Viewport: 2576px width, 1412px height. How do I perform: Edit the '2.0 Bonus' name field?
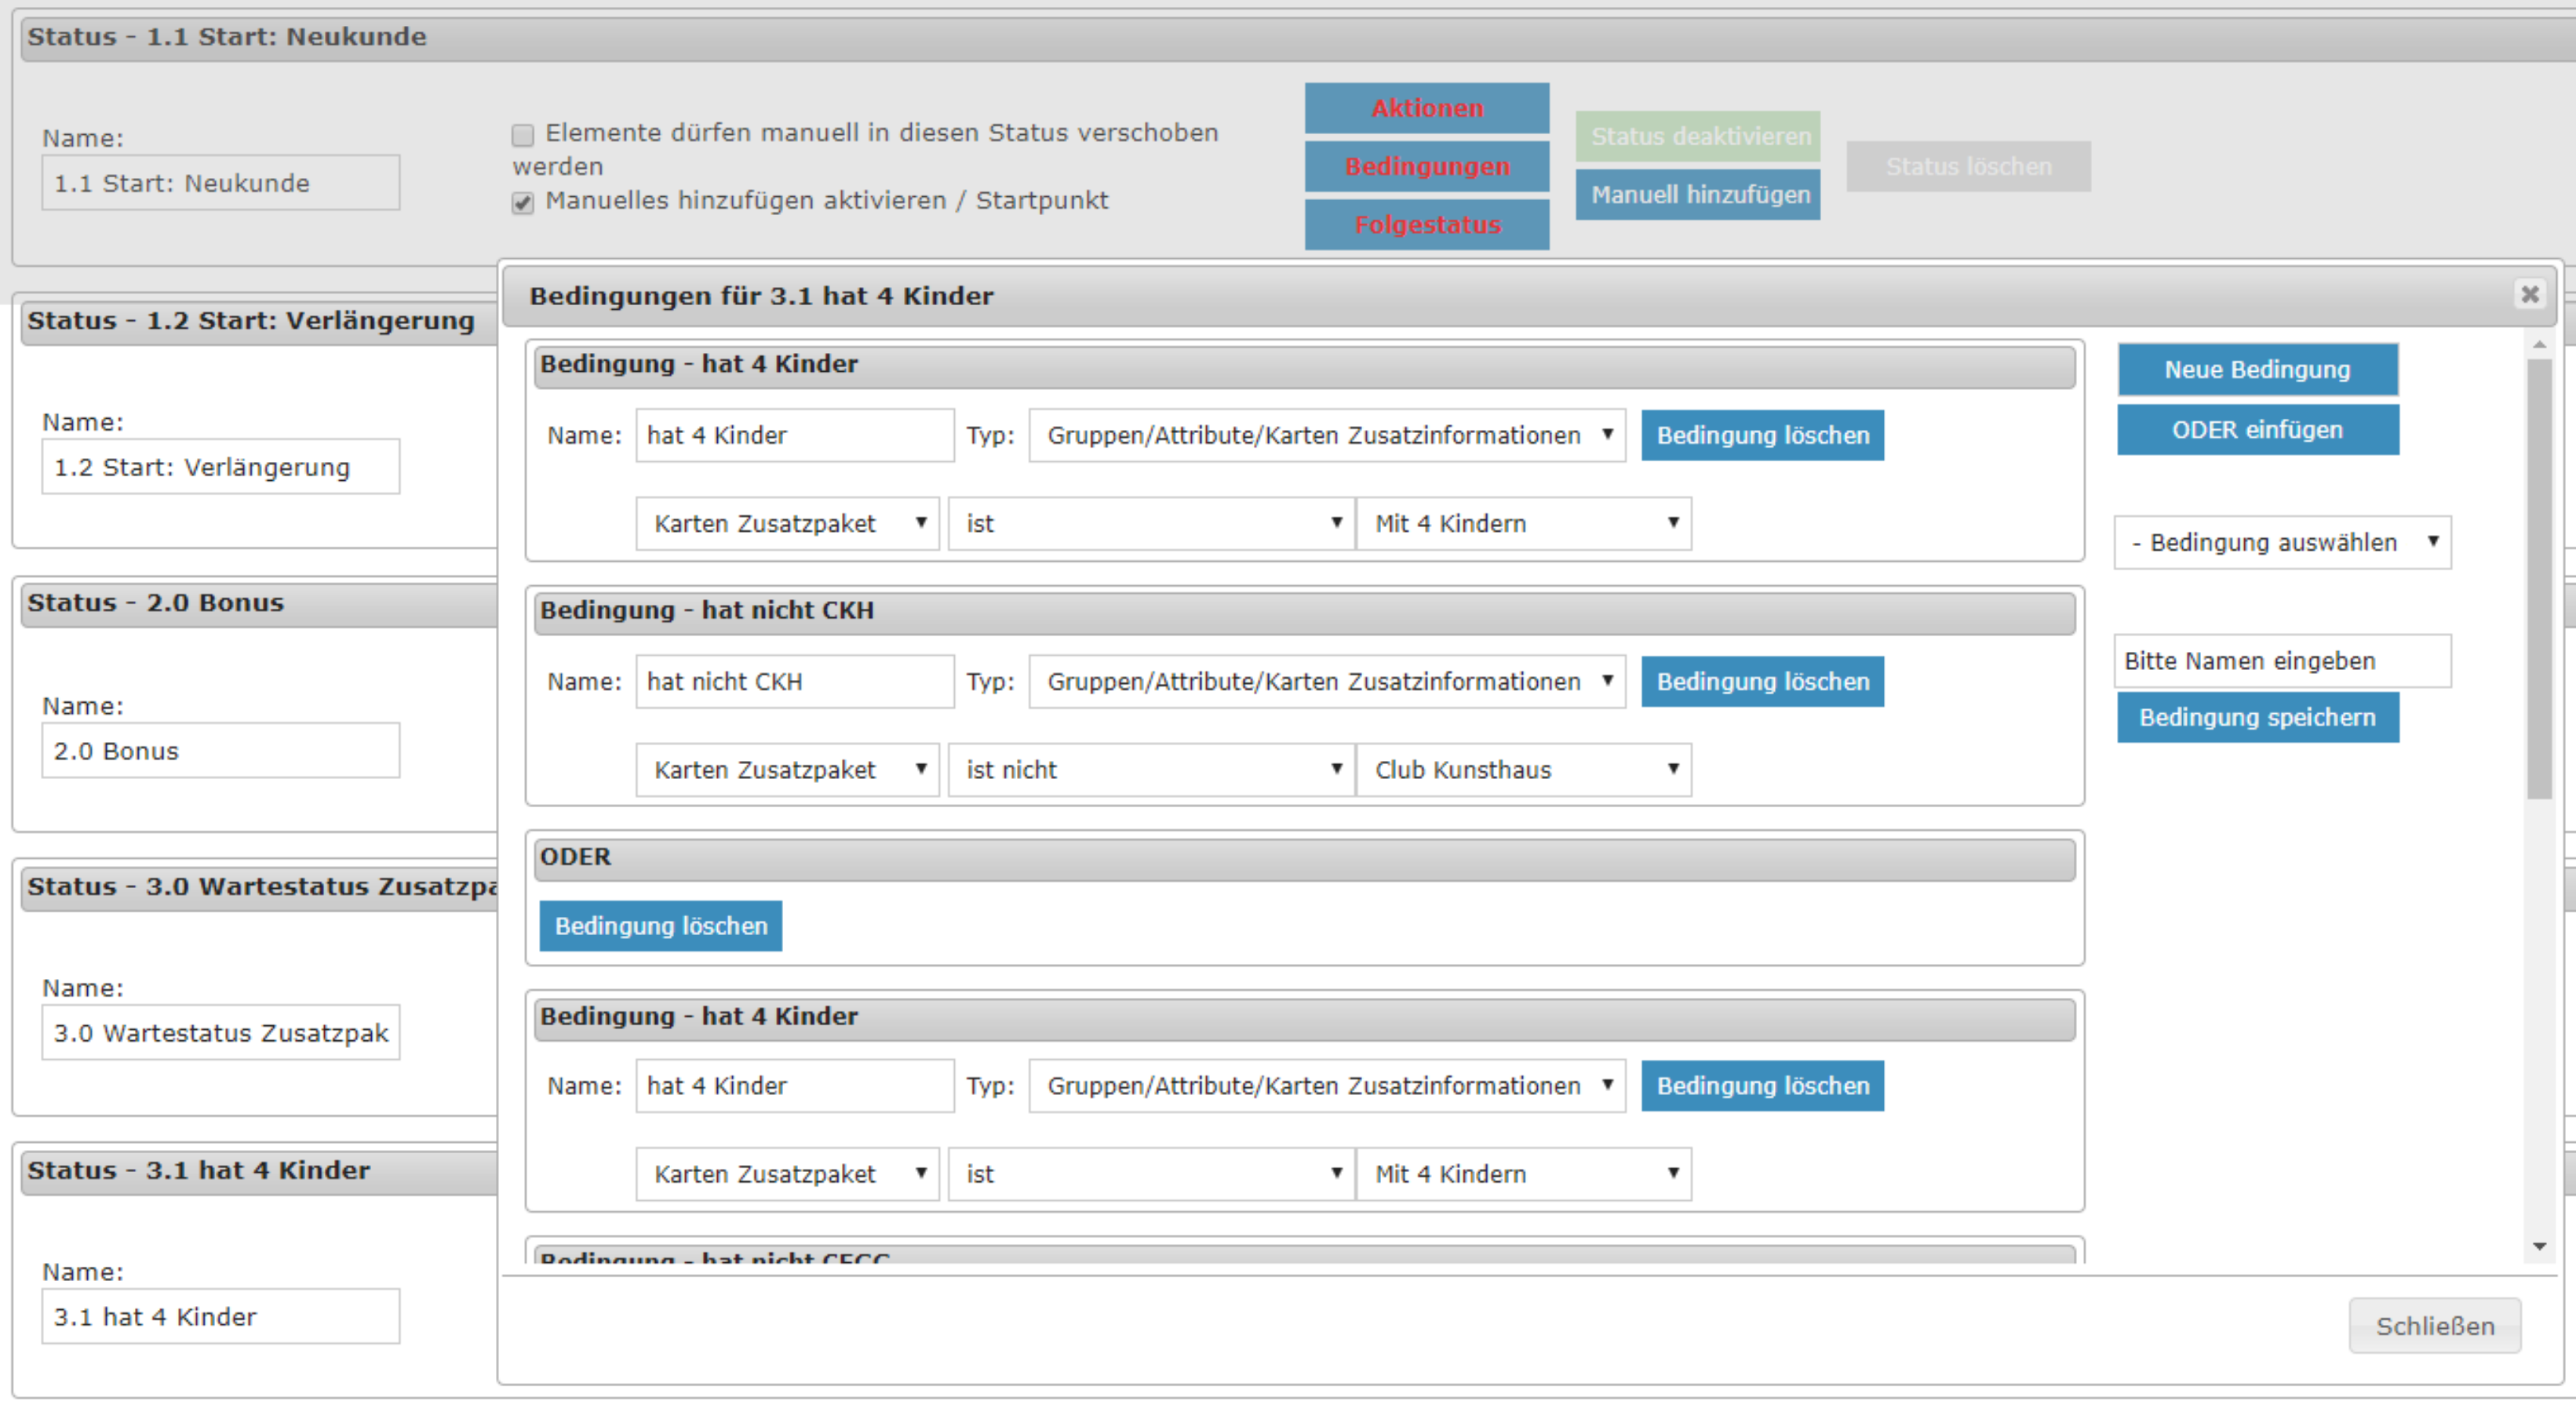(x=220, y=750)
